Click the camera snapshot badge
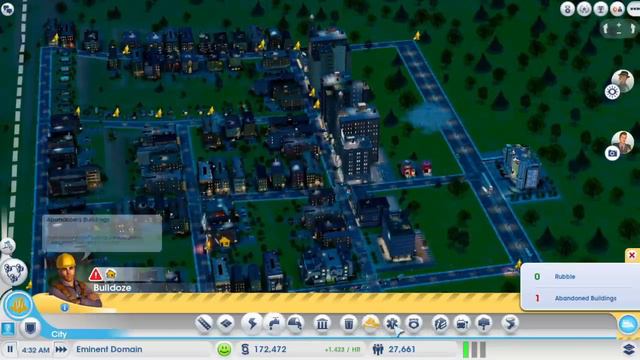Viewport: 640px width, 360px height. (612, 153)
